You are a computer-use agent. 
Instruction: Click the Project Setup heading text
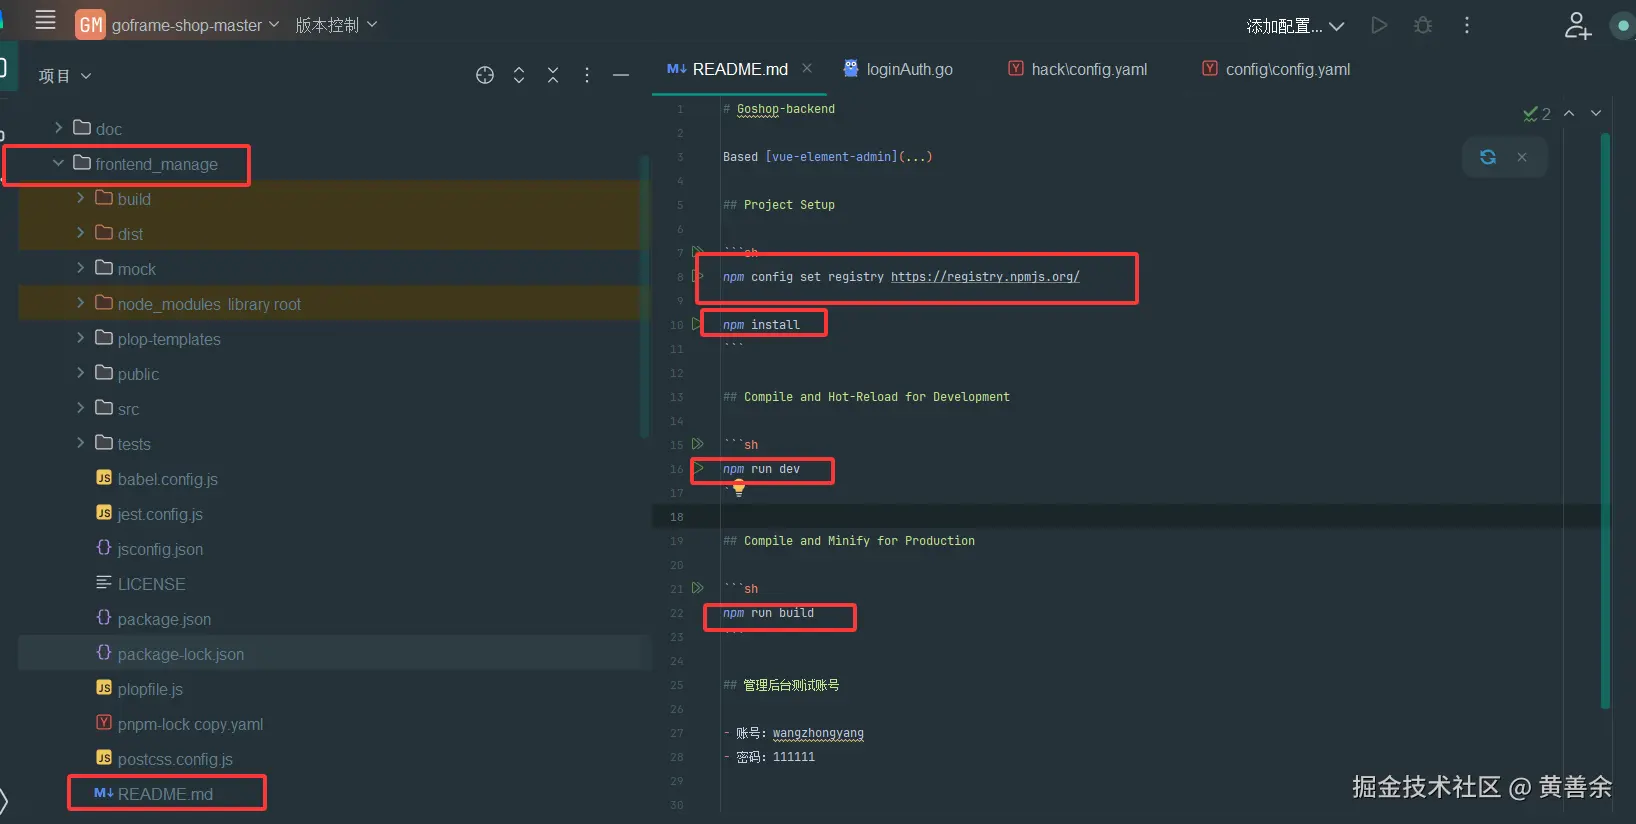[789, 205]
